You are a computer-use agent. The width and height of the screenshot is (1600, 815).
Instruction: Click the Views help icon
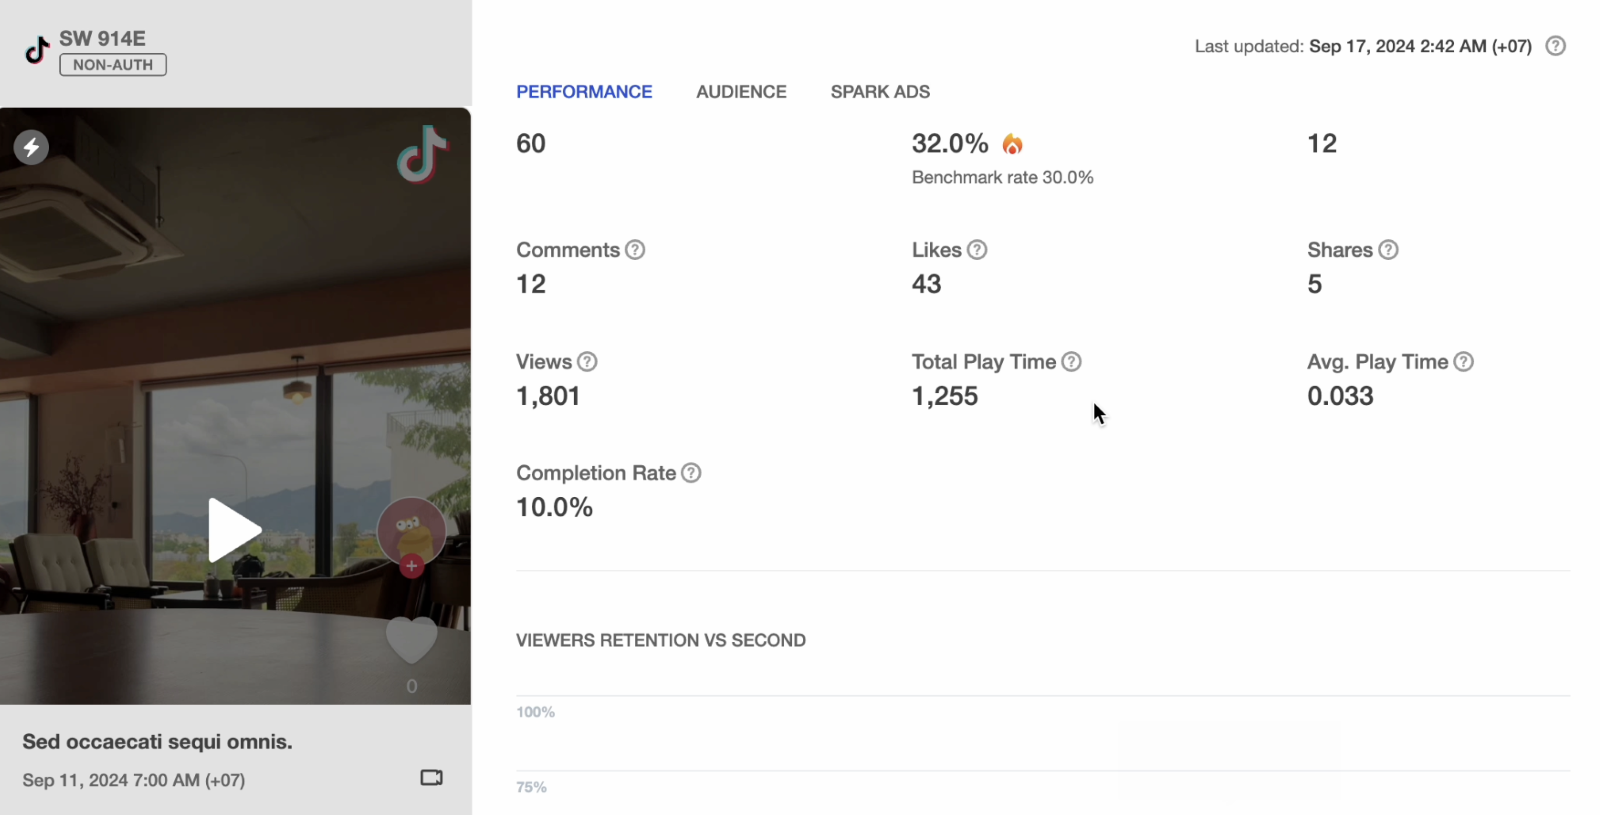587,362
